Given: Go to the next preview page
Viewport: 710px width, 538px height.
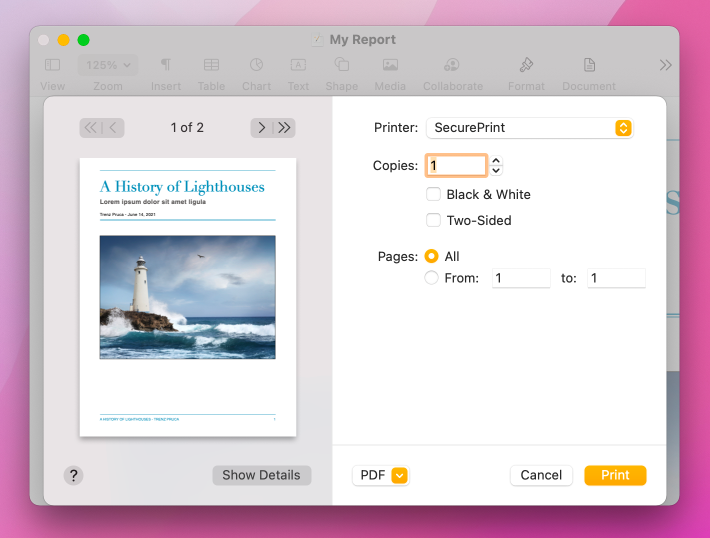Looking at the screenshot, I should [x=261, y=128].
